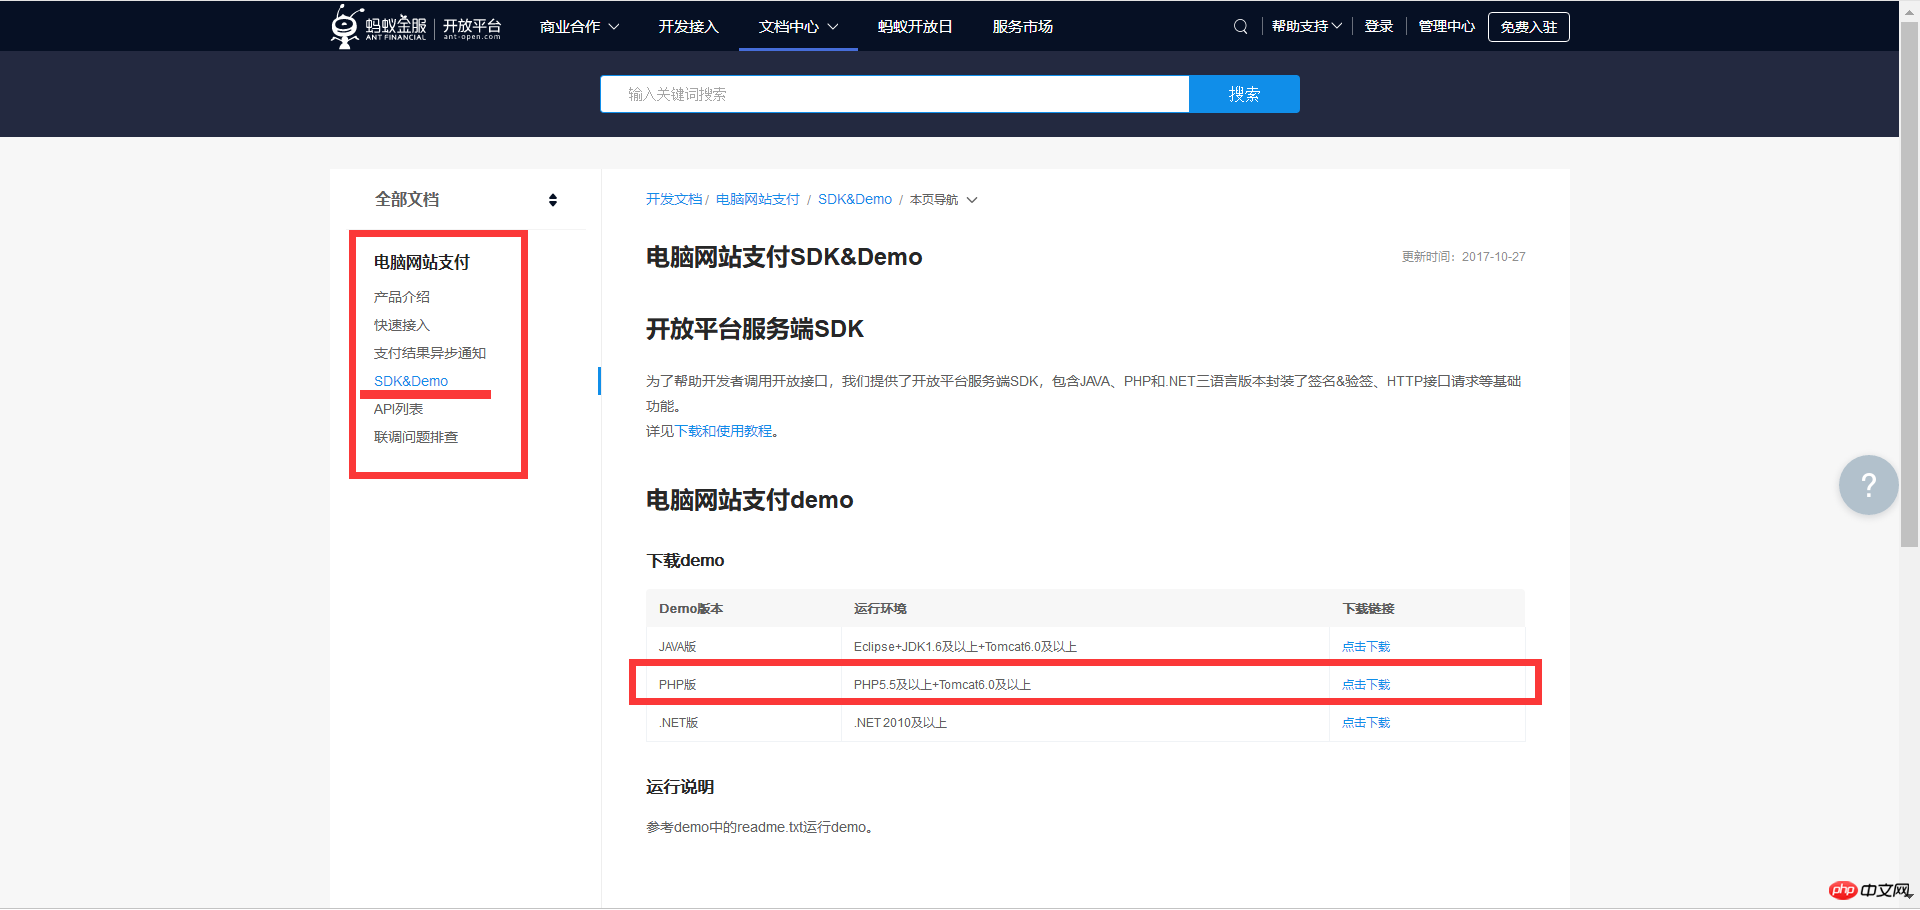Click the page vertical scrollbar thumb
Viewport: 1920px width, 910px height.
click(1909, 283)
